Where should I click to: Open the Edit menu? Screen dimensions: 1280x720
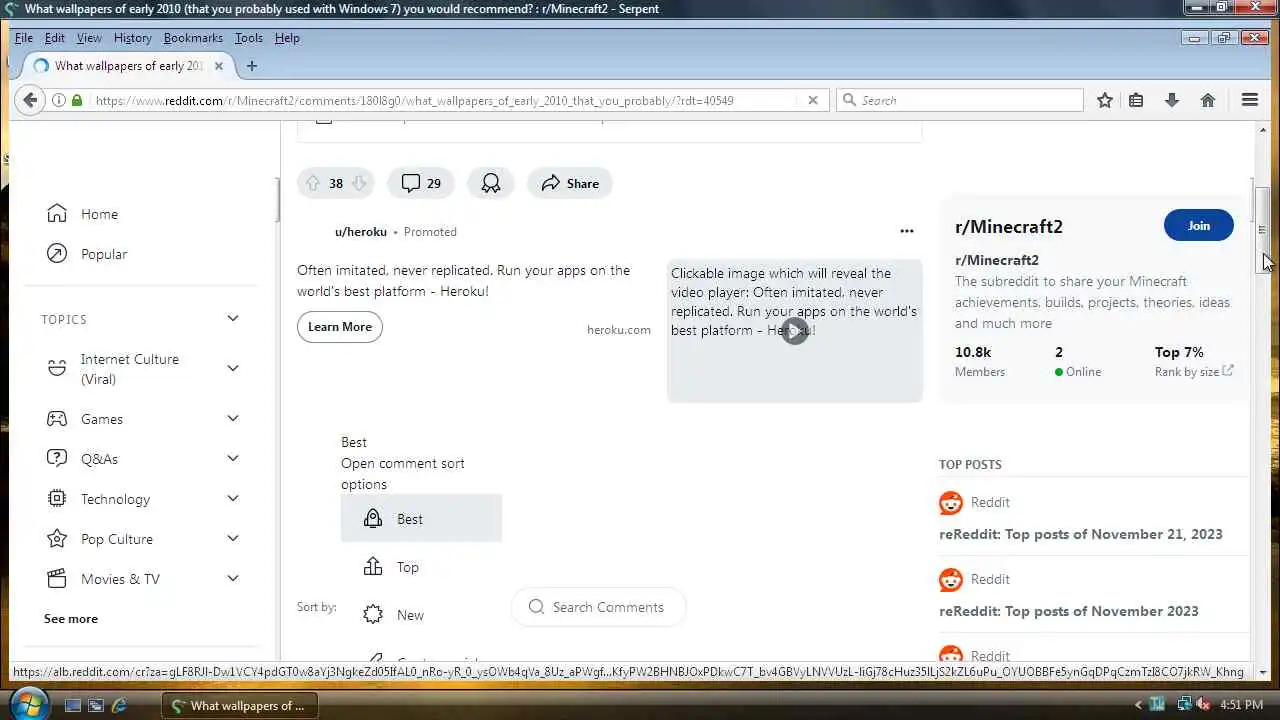(55, 38)
